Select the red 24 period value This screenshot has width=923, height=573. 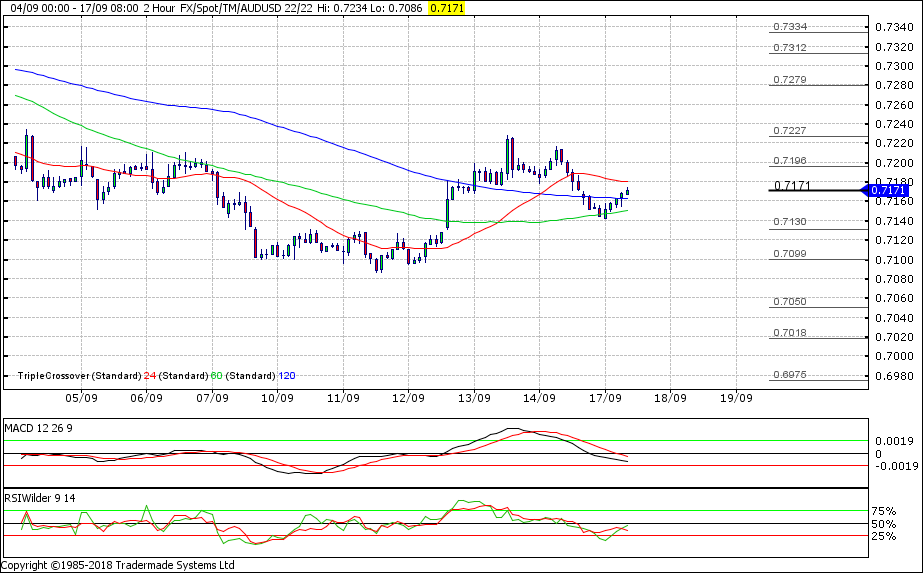[x=149, y=376]
